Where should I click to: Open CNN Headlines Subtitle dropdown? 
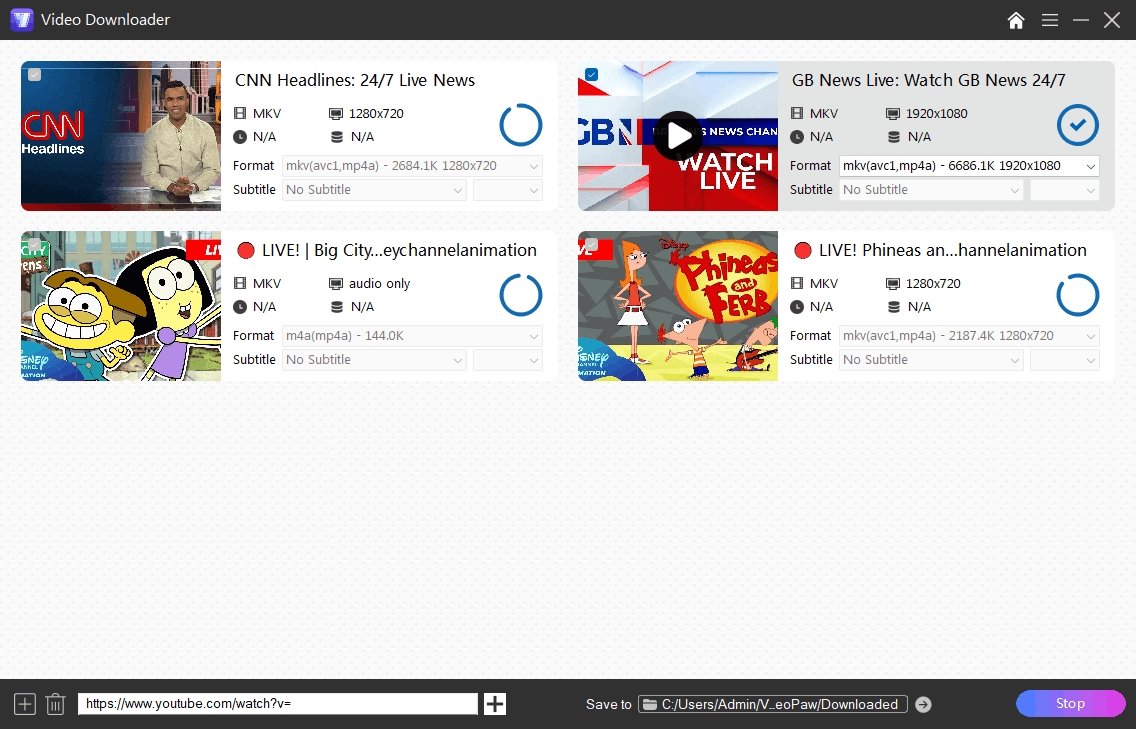point(375,190)
